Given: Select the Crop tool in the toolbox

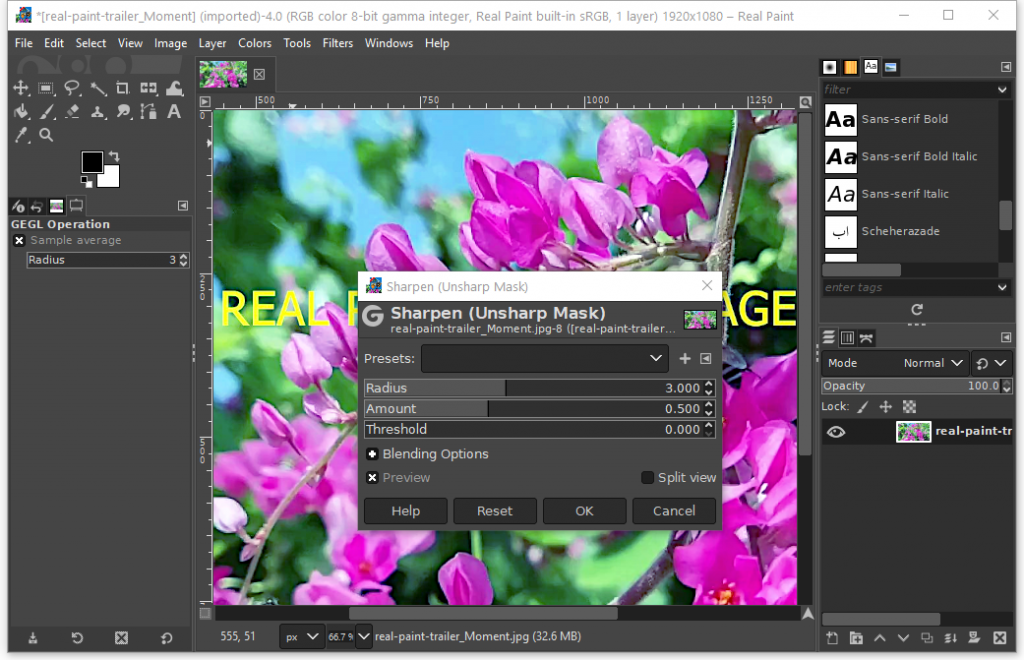Looking at the screenshot, I should [x=122, y=88].
